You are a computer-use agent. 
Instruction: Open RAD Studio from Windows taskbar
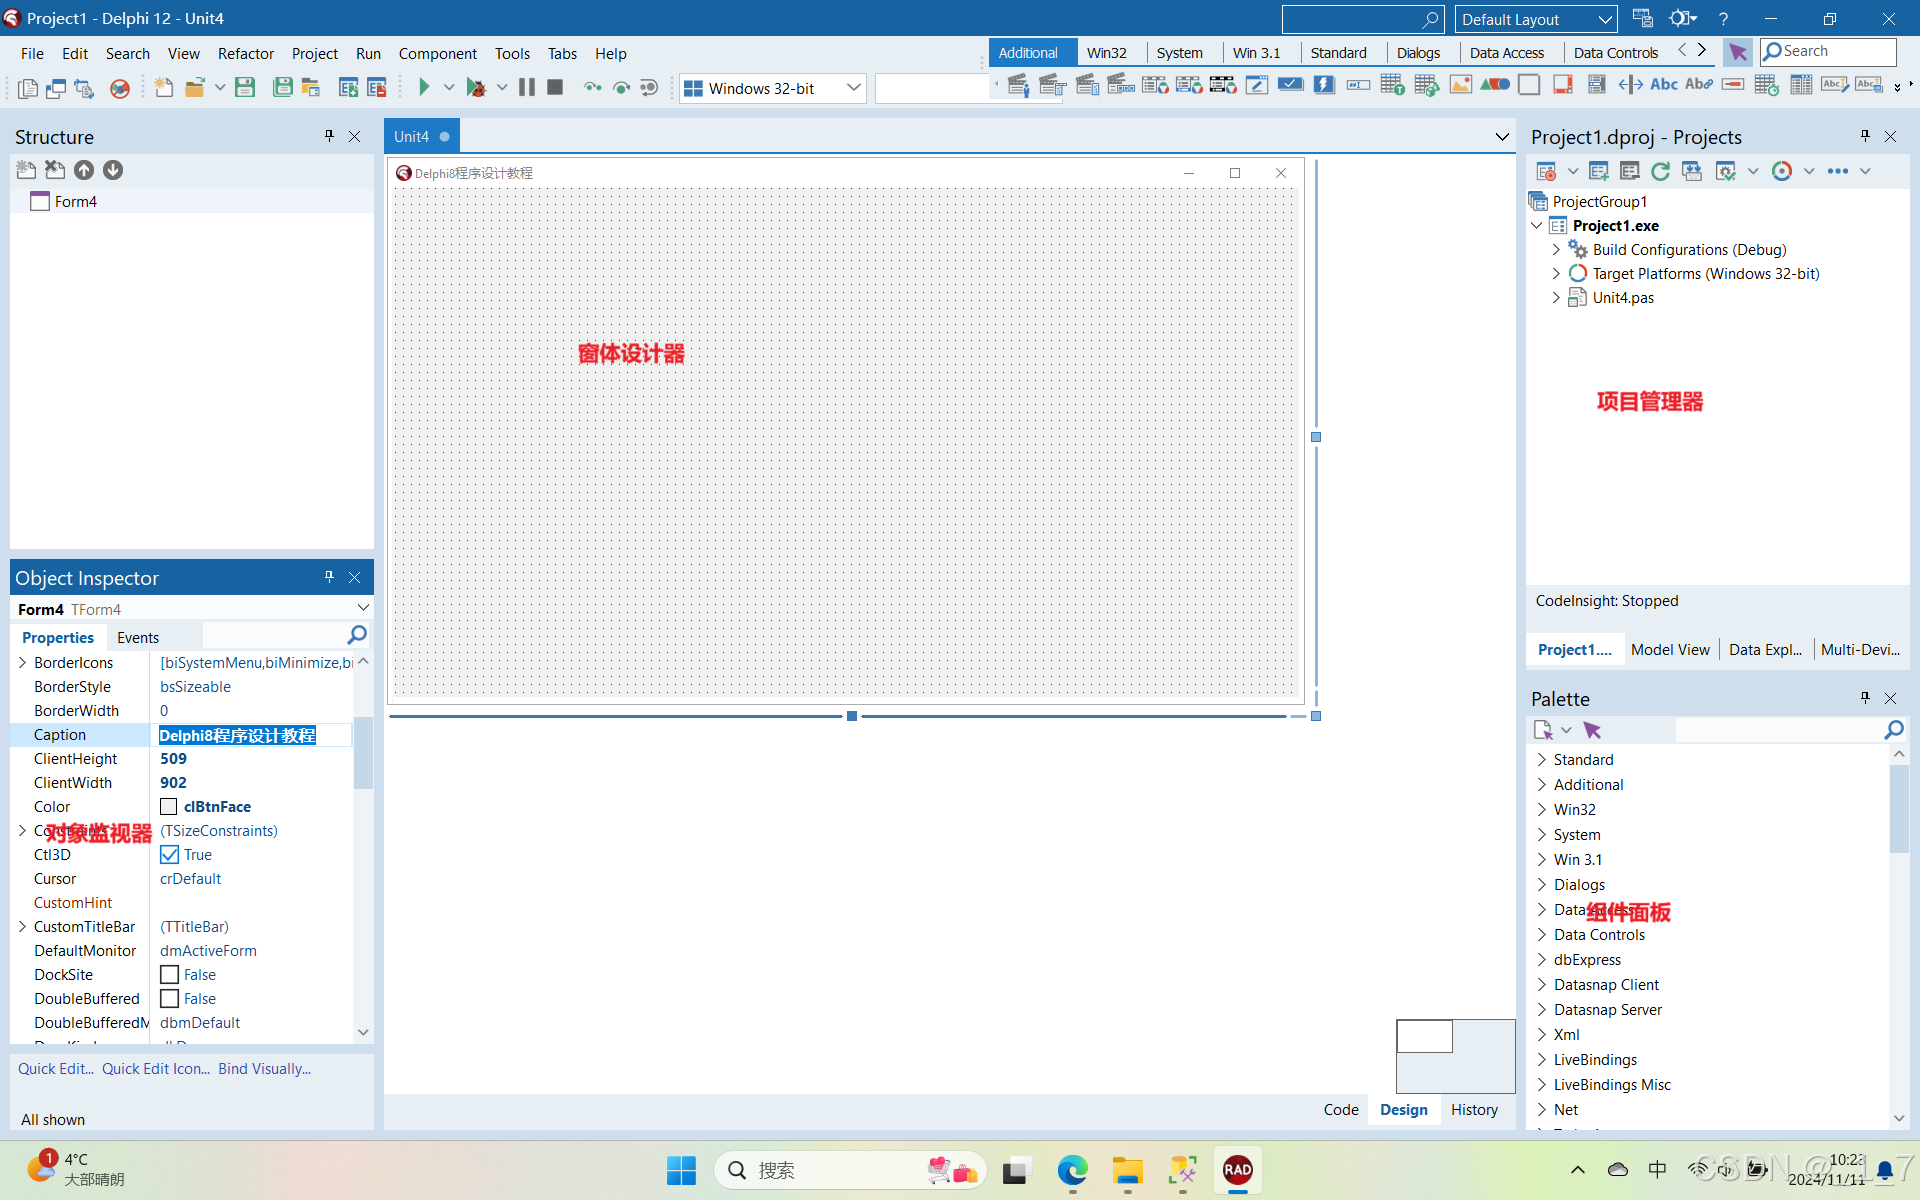1237,1170
